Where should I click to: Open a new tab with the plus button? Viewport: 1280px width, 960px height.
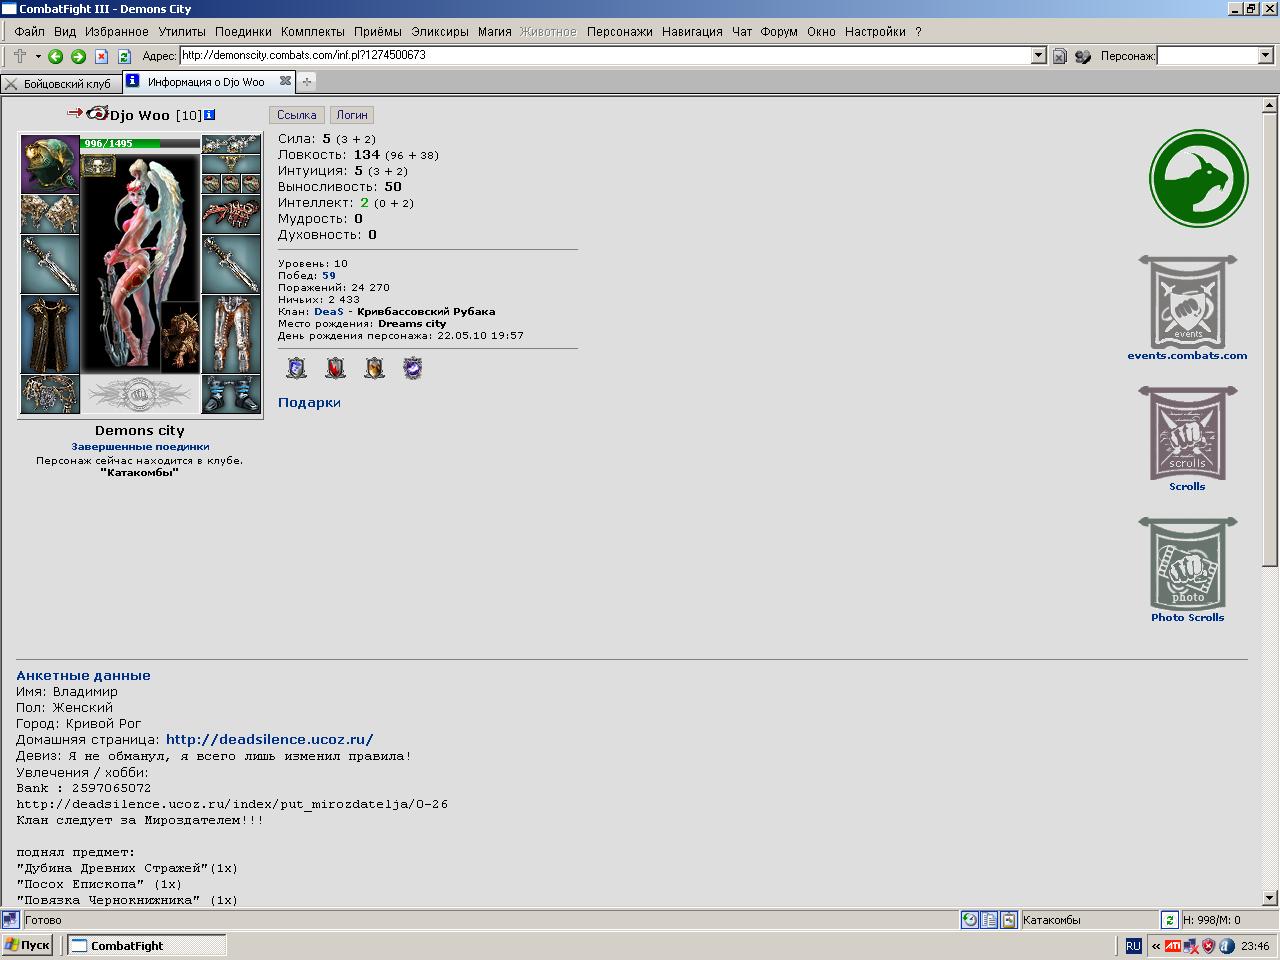[307, 82]
